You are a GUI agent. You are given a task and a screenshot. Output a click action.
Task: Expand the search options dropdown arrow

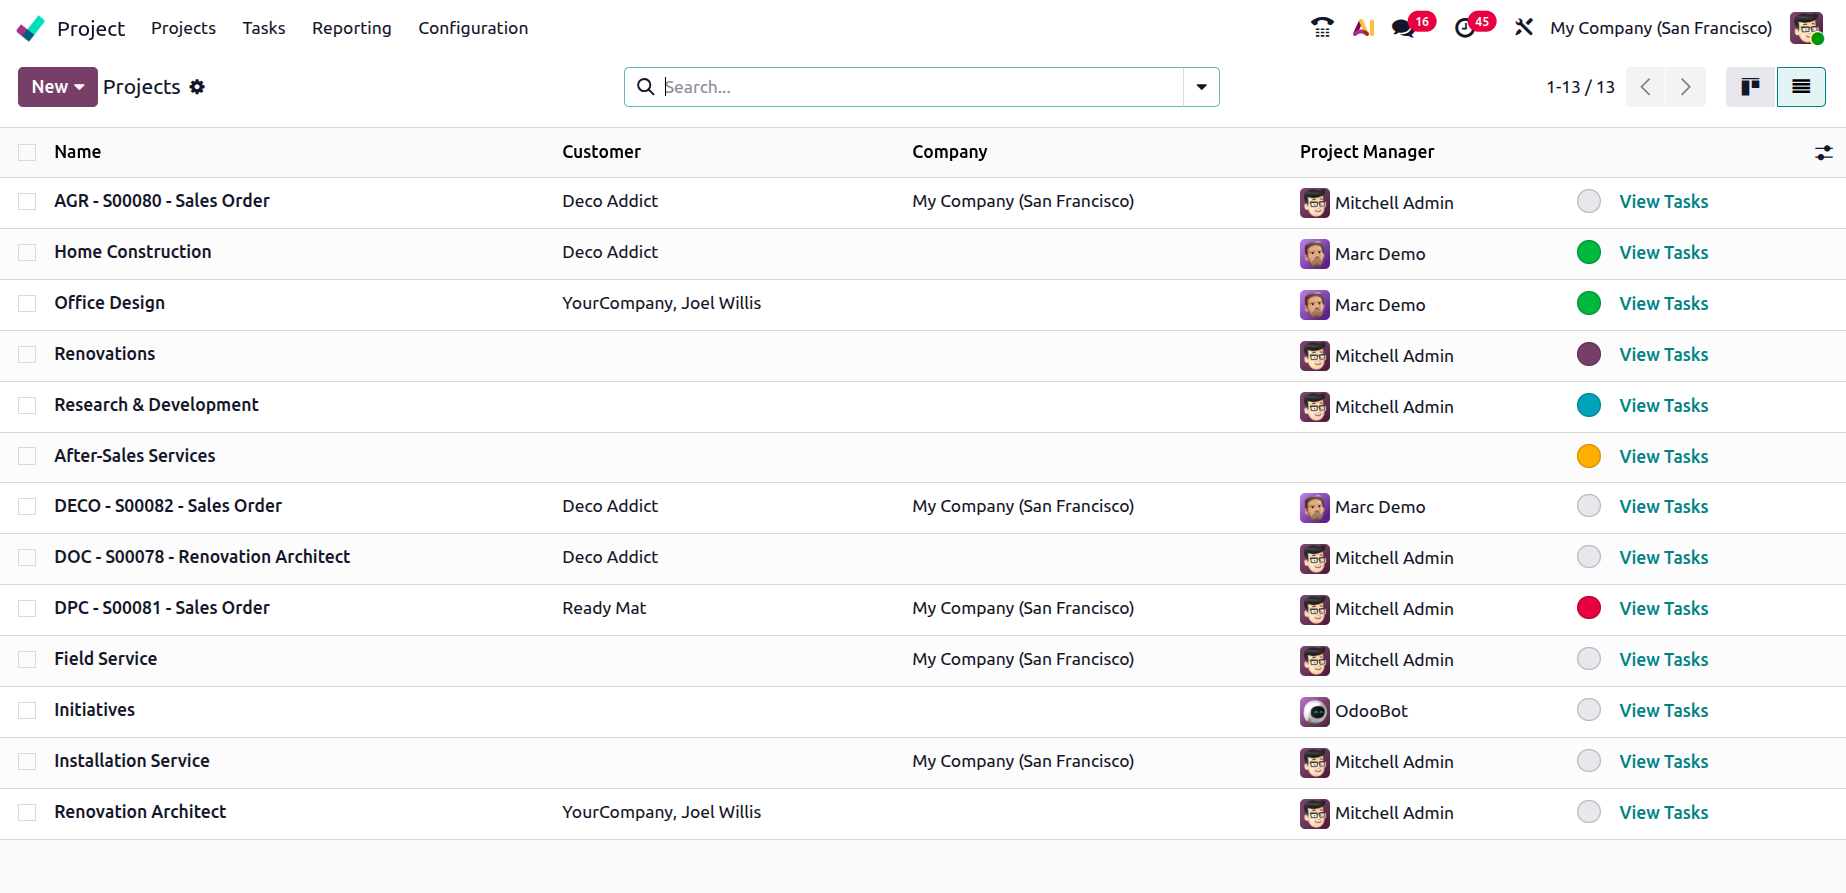pos(1201,87)
